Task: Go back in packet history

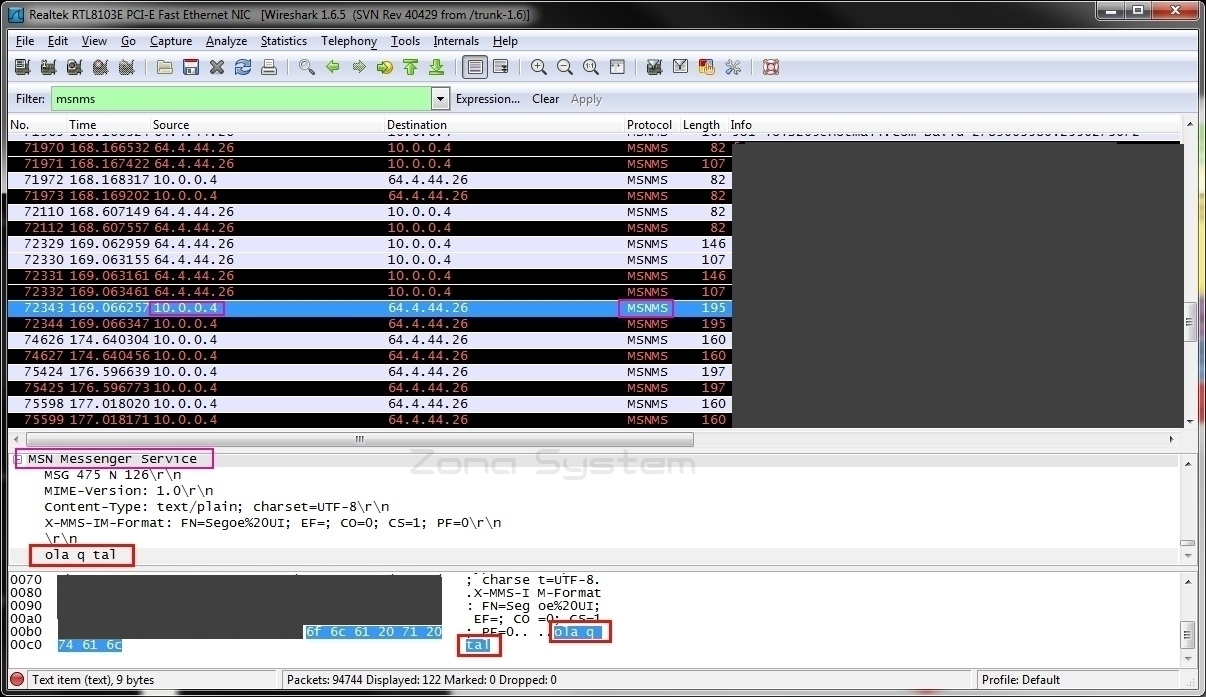Action: 333,67
